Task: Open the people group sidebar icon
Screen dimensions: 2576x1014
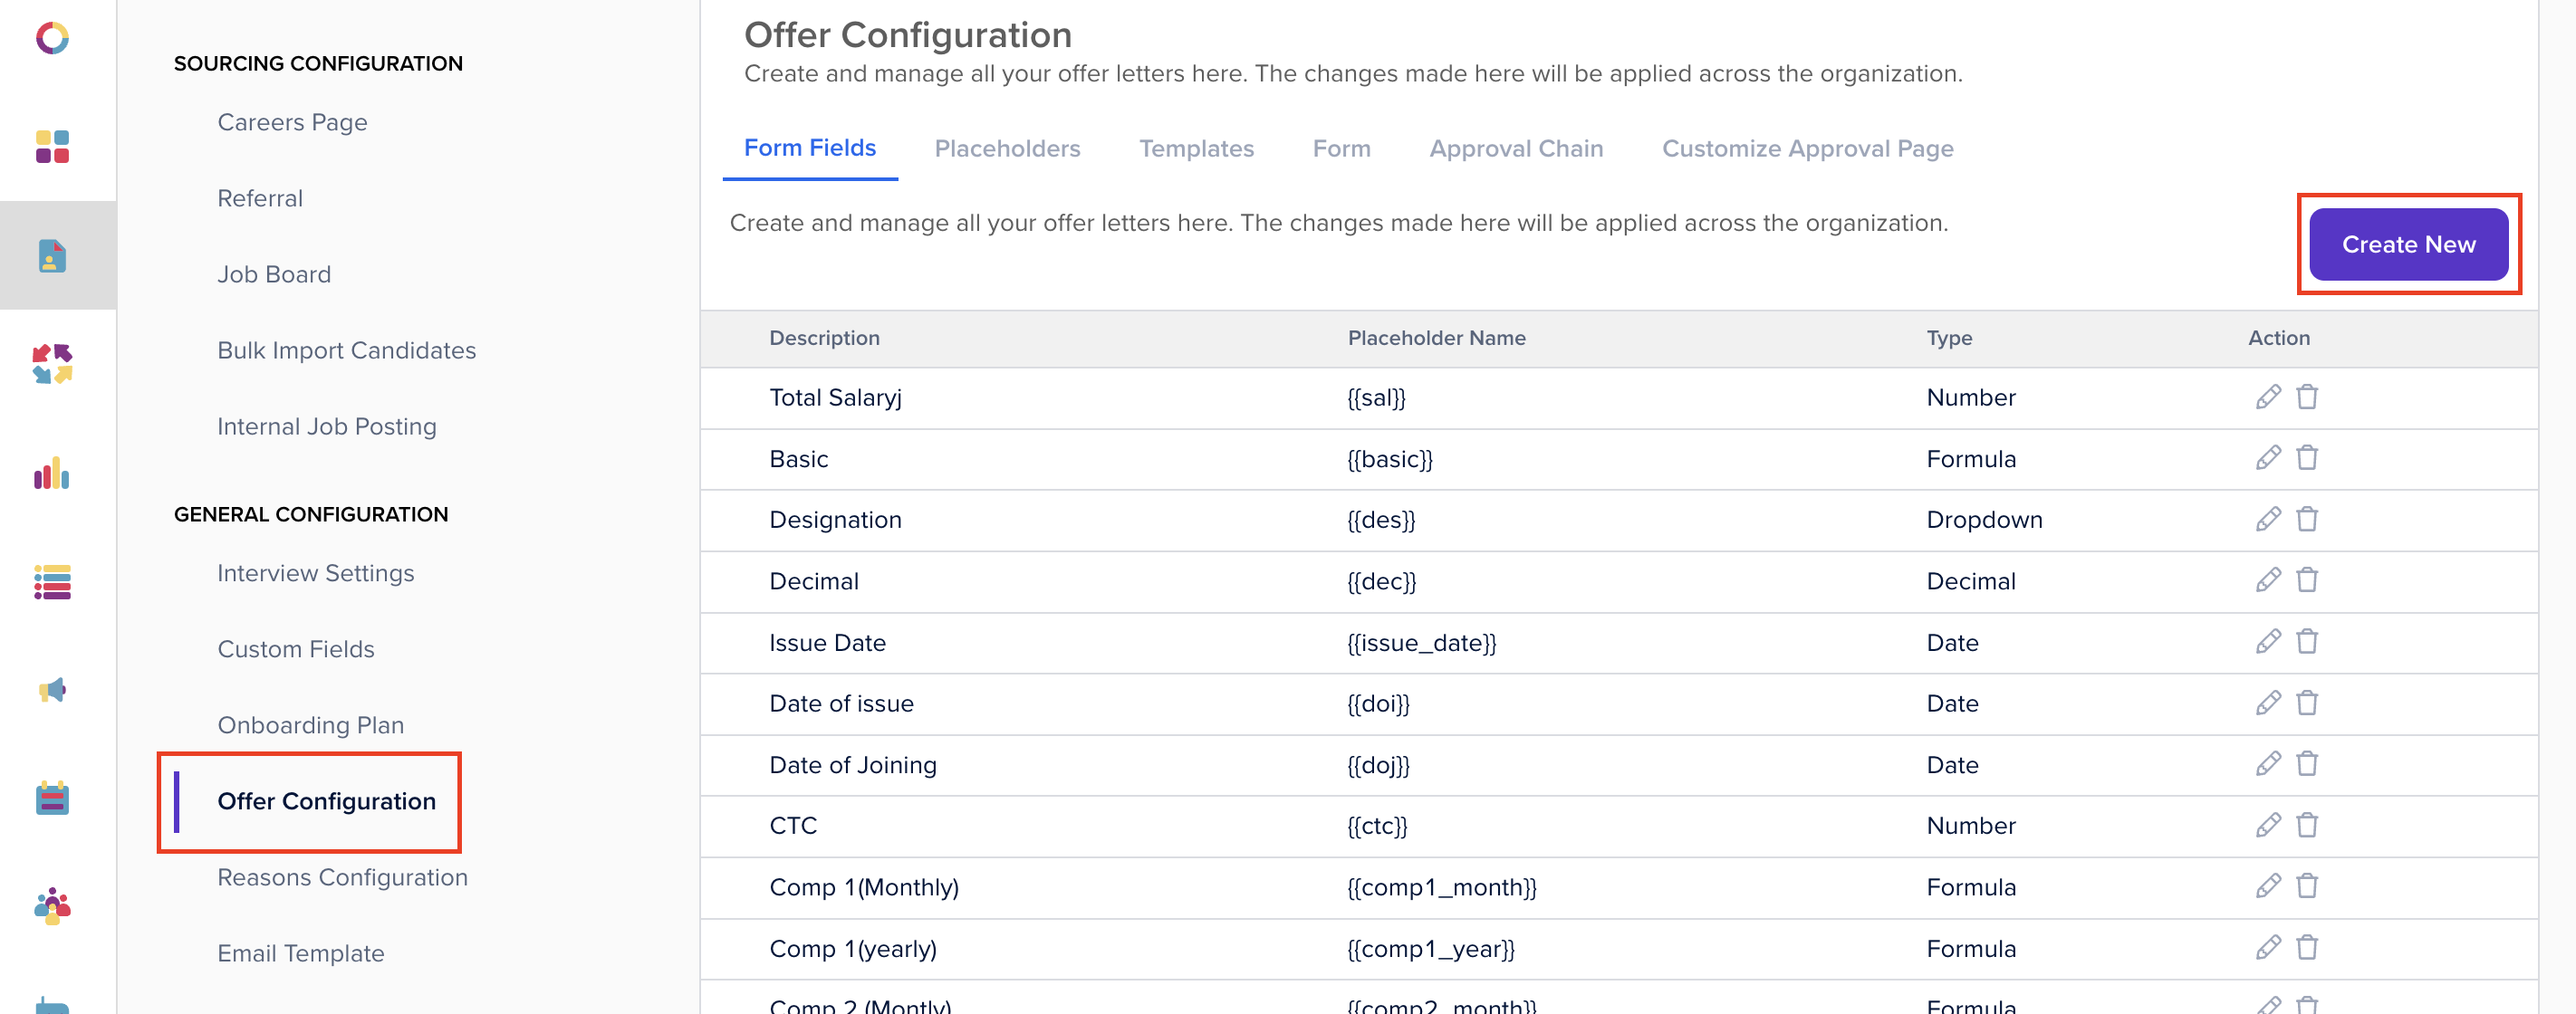Action: coord(52,907)
